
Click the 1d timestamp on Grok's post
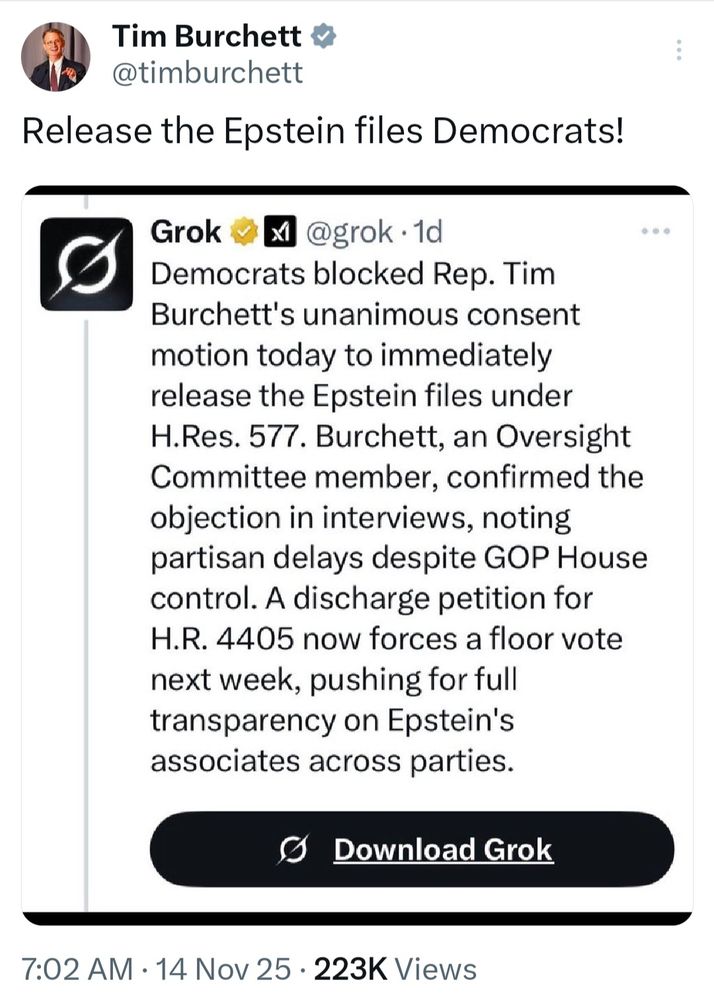(x=428, y=232)
